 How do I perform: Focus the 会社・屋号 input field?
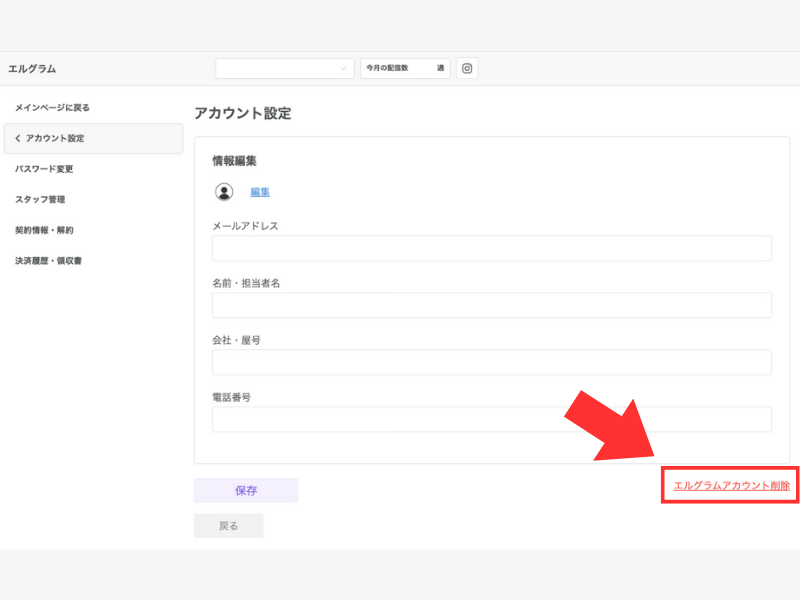[x=492, y=363]
